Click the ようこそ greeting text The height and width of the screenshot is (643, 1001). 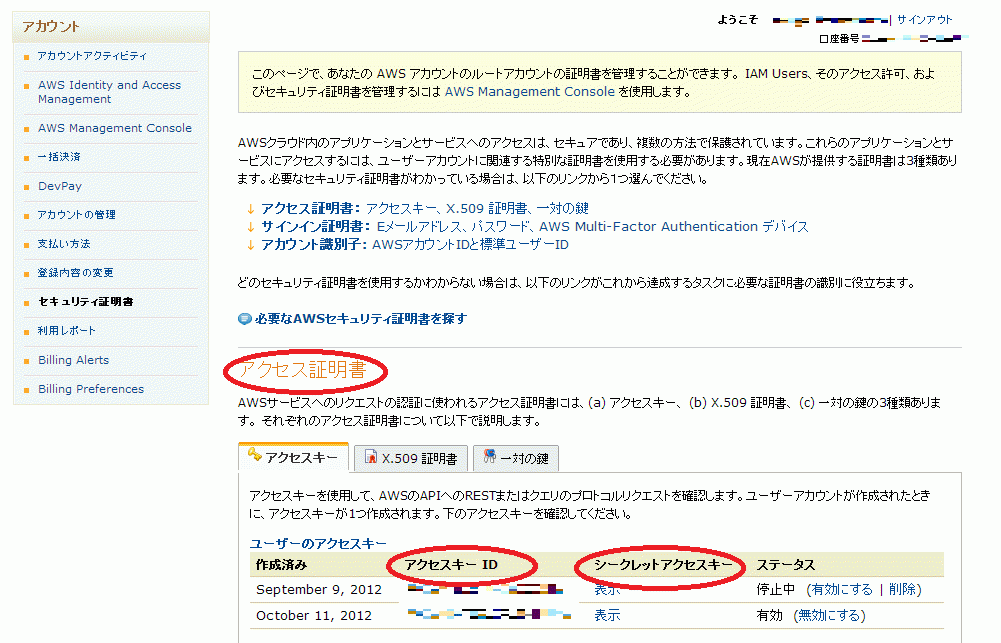pos(737,20)
